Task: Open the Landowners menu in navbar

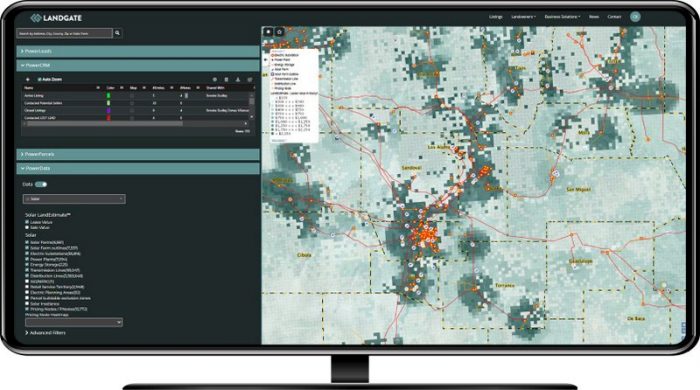Action: (523, 17)
